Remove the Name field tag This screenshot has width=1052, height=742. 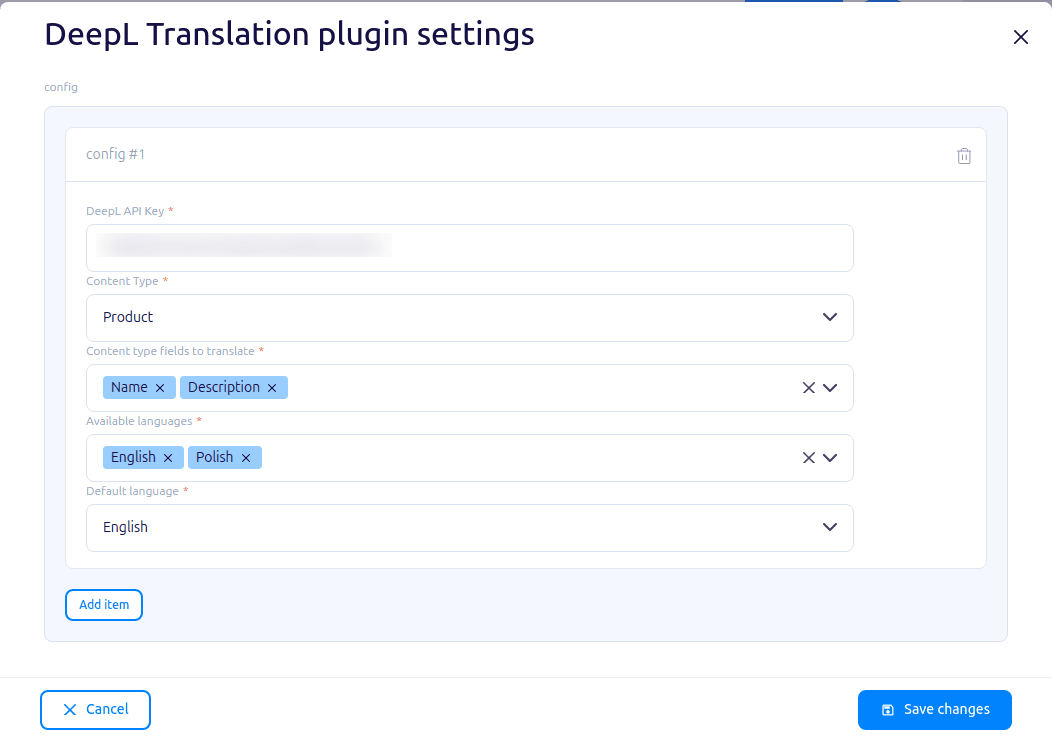click(x=160, y=388)
